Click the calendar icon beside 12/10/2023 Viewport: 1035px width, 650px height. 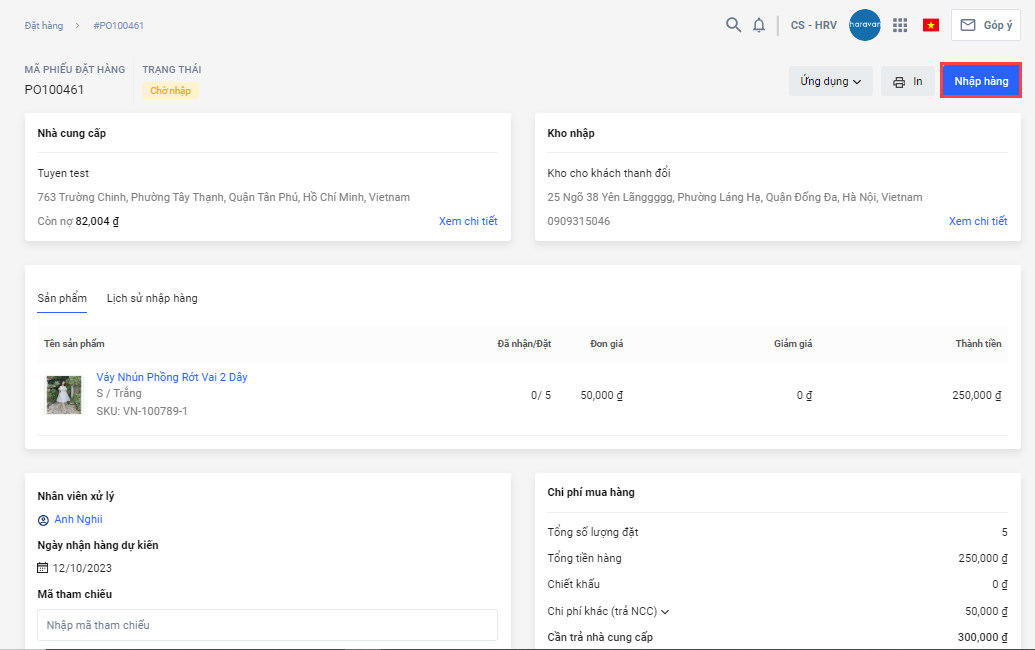click(43, 568)
